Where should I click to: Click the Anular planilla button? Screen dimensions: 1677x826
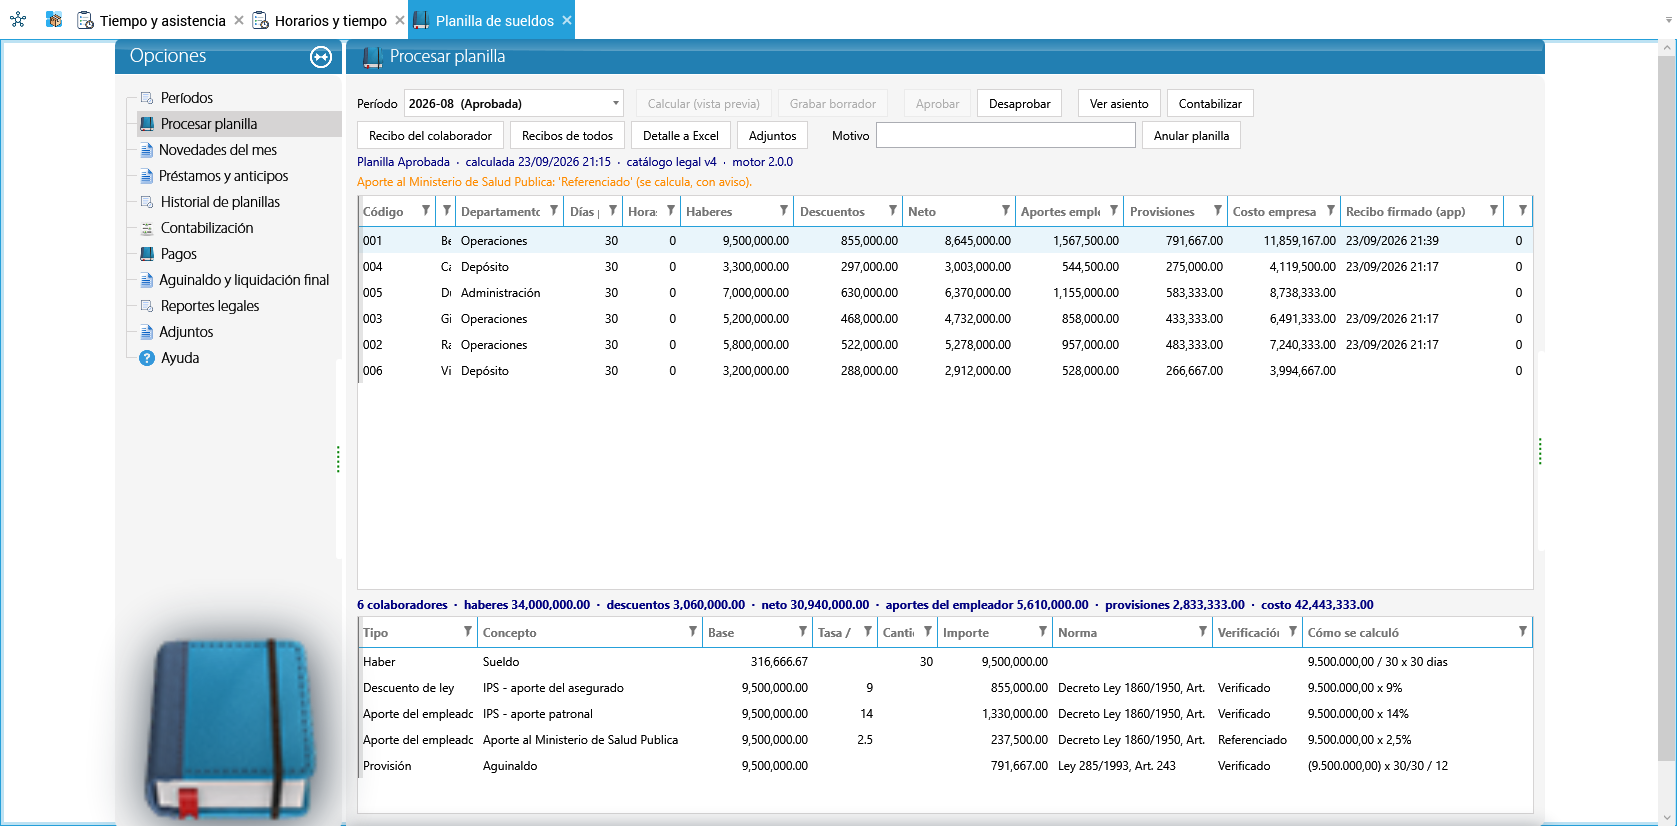point(1191,136)
